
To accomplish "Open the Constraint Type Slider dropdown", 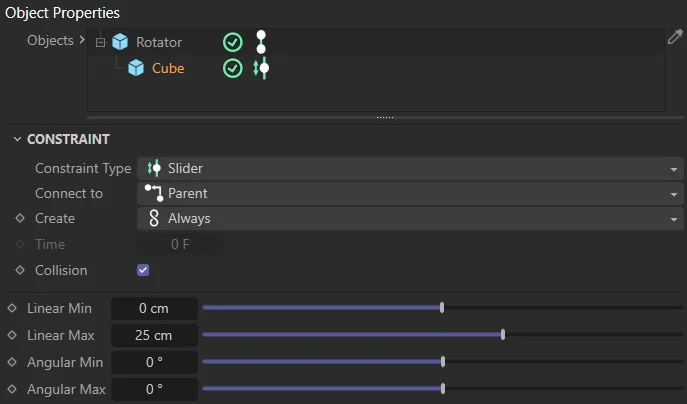I will (x=410, y=169).
